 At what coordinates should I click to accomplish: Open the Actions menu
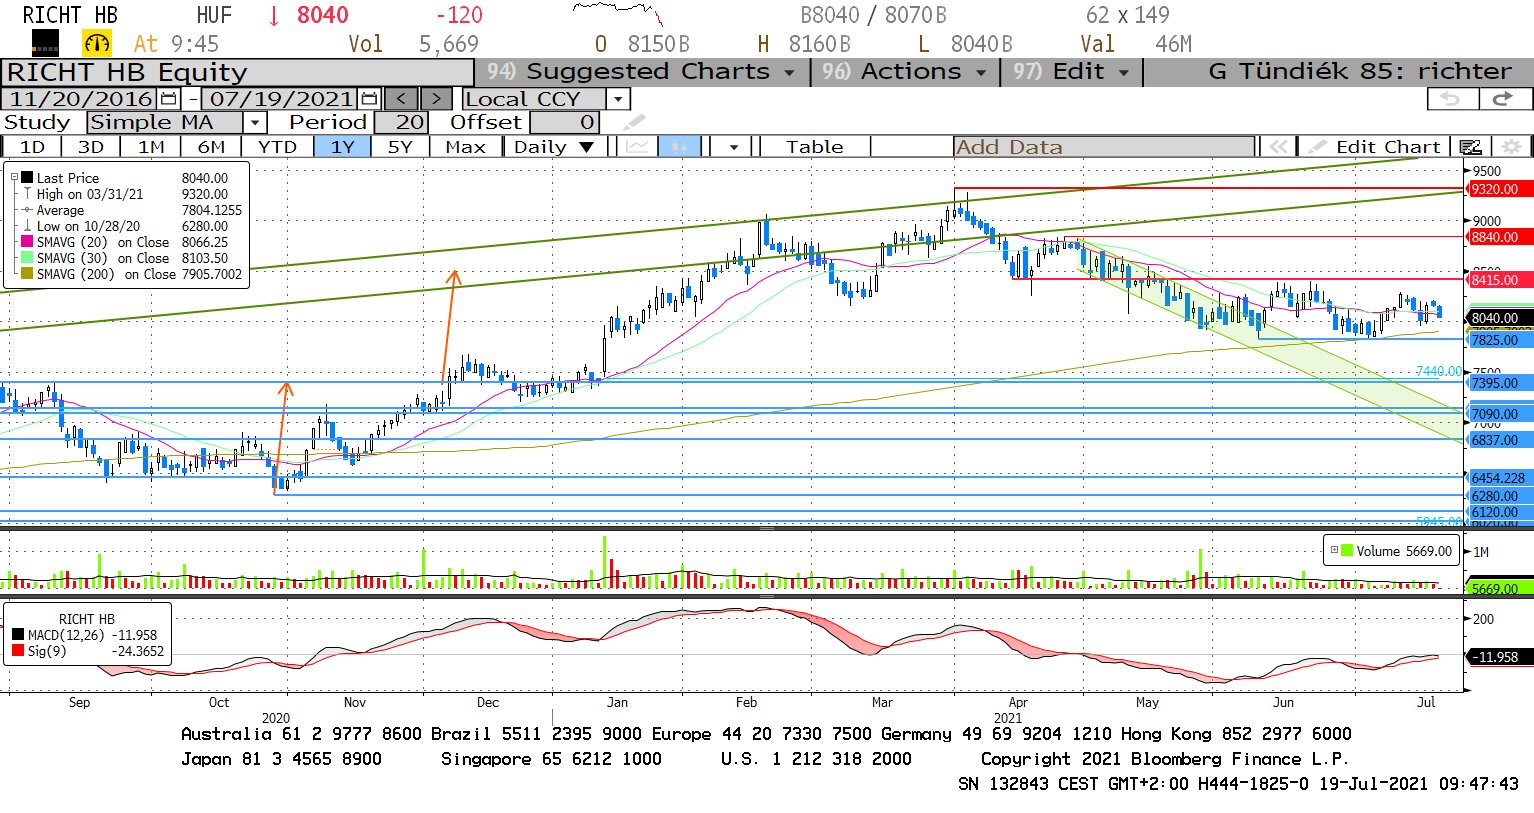click(x=903, y=72)
